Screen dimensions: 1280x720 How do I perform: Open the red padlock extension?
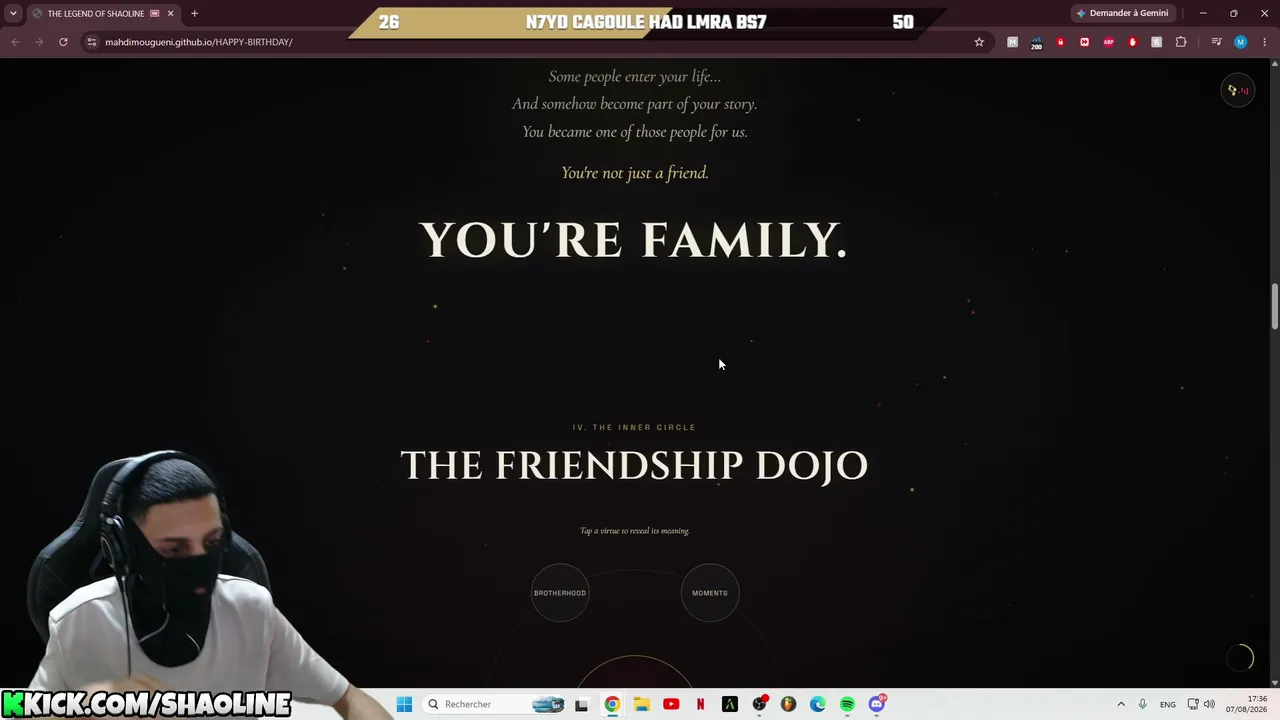pyautogui.click(x=1060, y=42)
